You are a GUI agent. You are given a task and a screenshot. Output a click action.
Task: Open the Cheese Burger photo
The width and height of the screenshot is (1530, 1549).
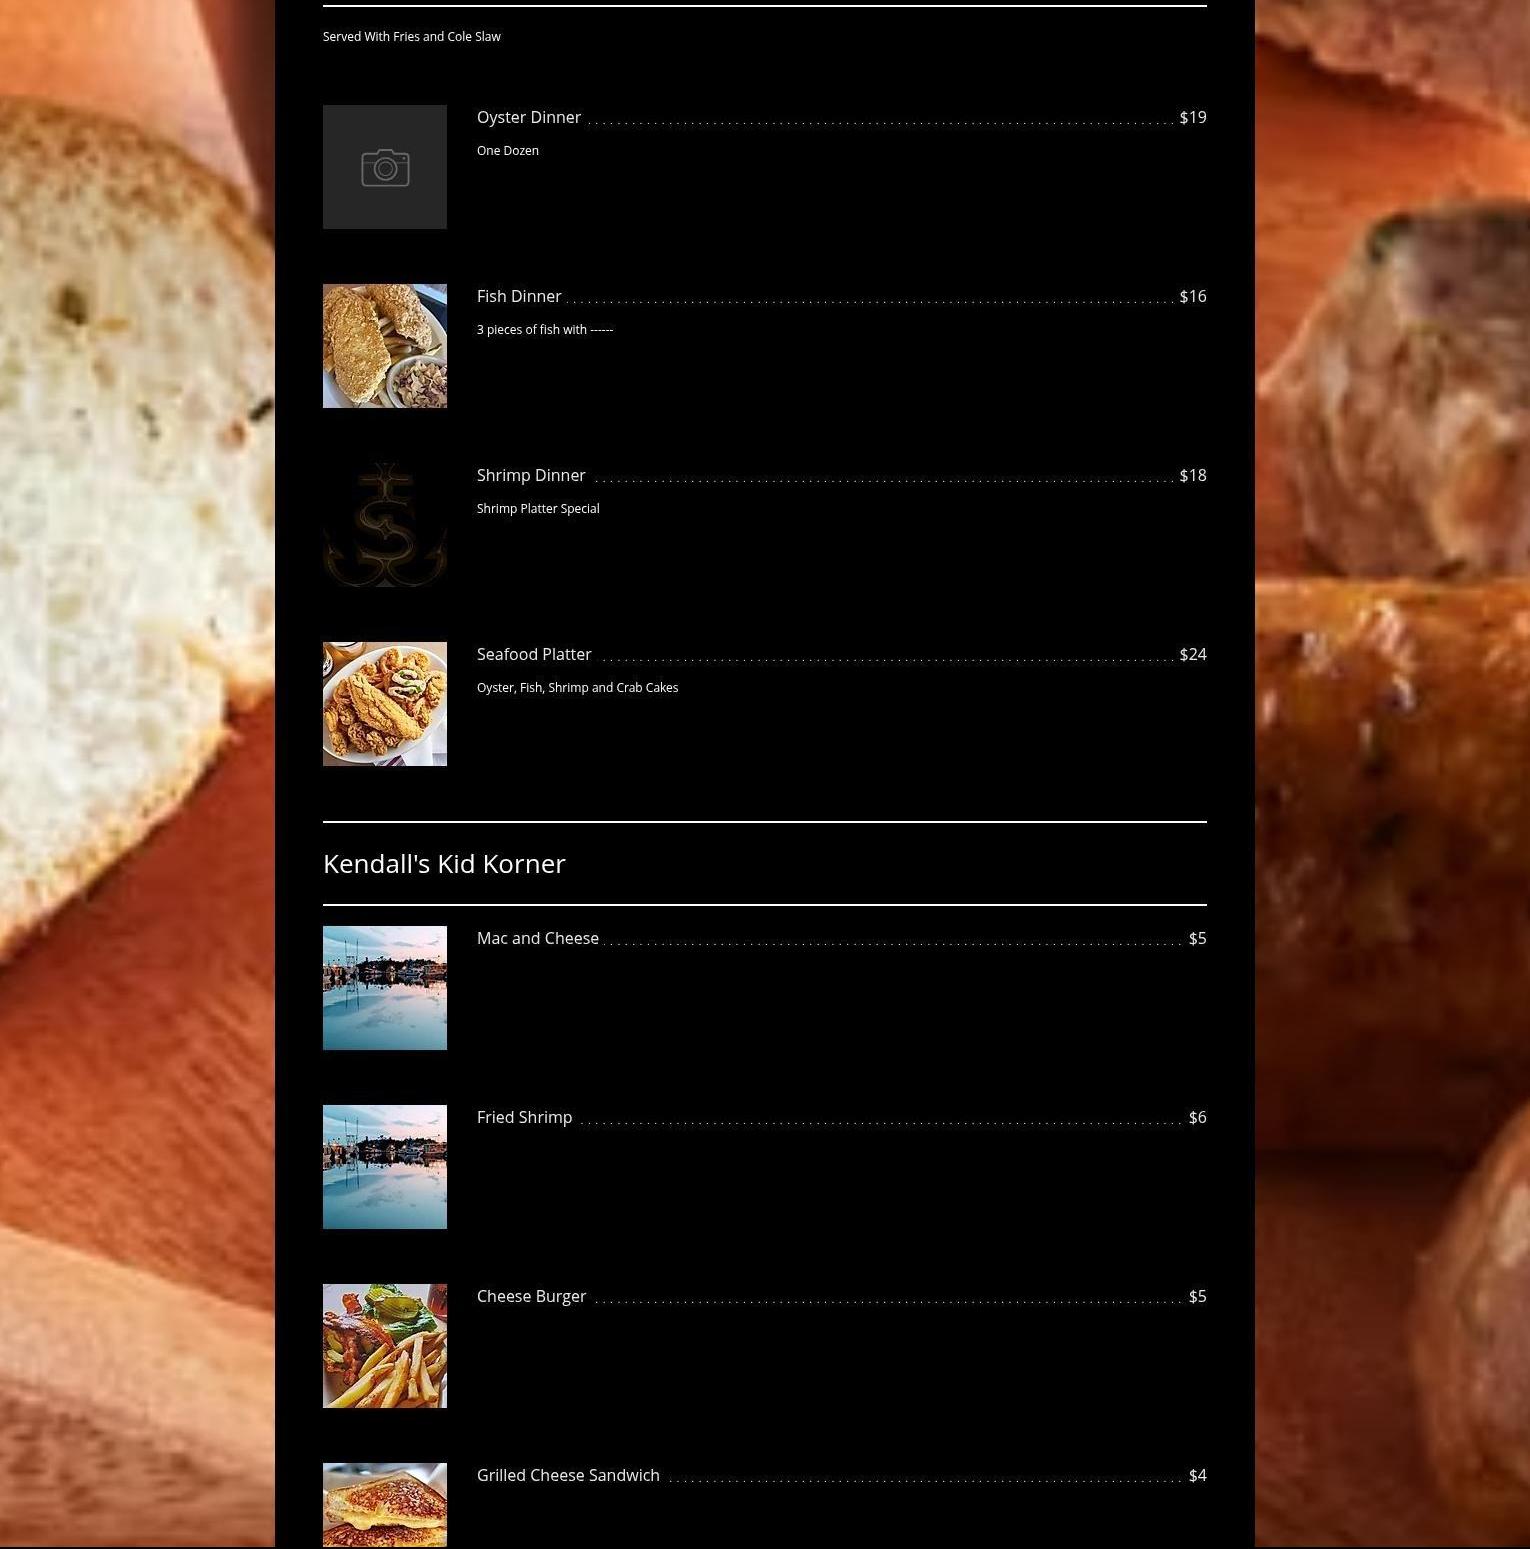[x=385, y=1346]
